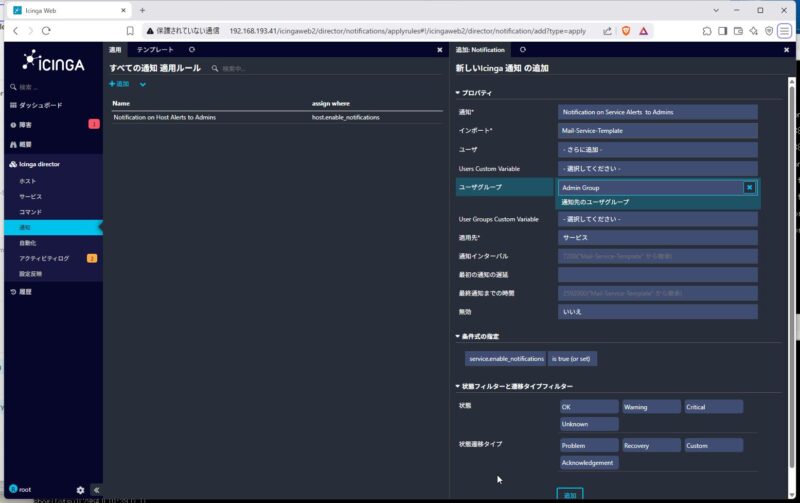Open the 無効 いいえ dropdown
This screenshot has height=503, width=800.
pyautogui.click(x=657, y=312)
